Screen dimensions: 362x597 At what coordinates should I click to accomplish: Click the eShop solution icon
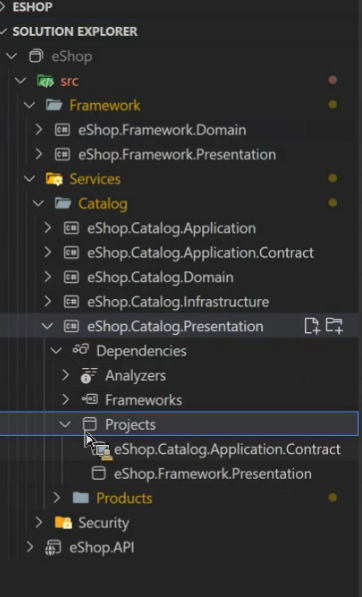point(36,56)
